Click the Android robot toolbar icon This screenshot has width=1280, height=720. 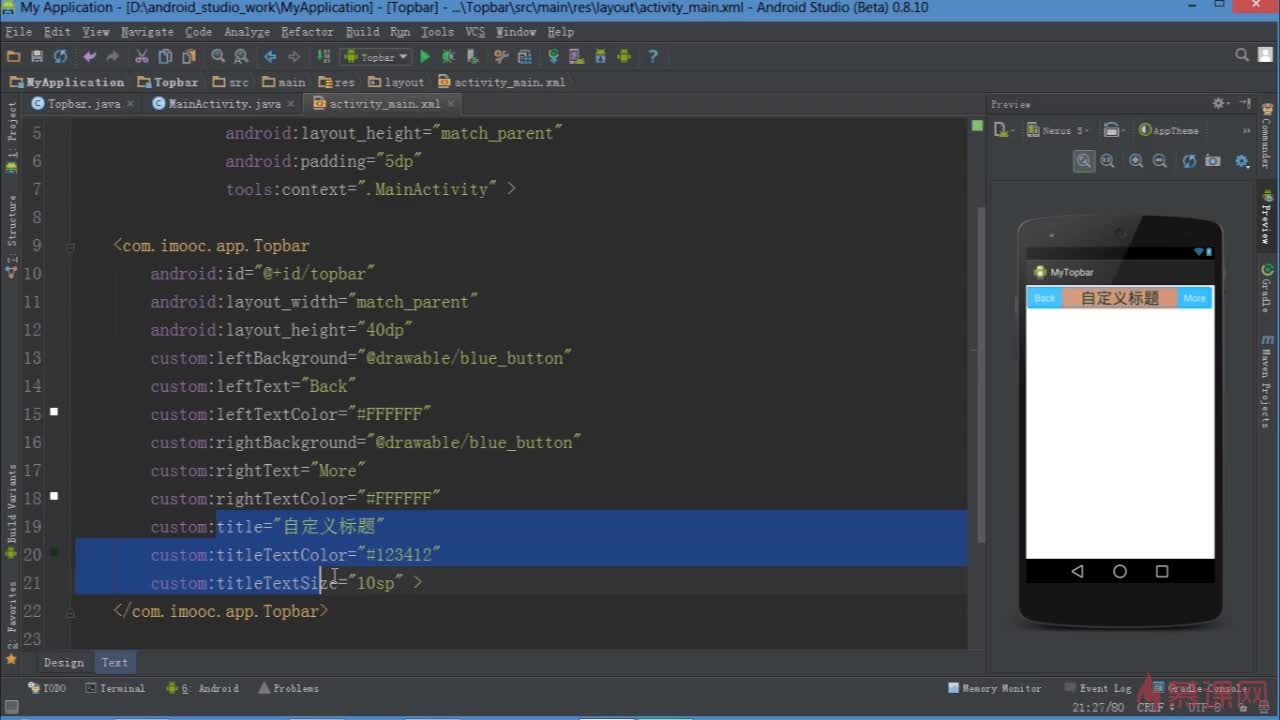point(624,57)
